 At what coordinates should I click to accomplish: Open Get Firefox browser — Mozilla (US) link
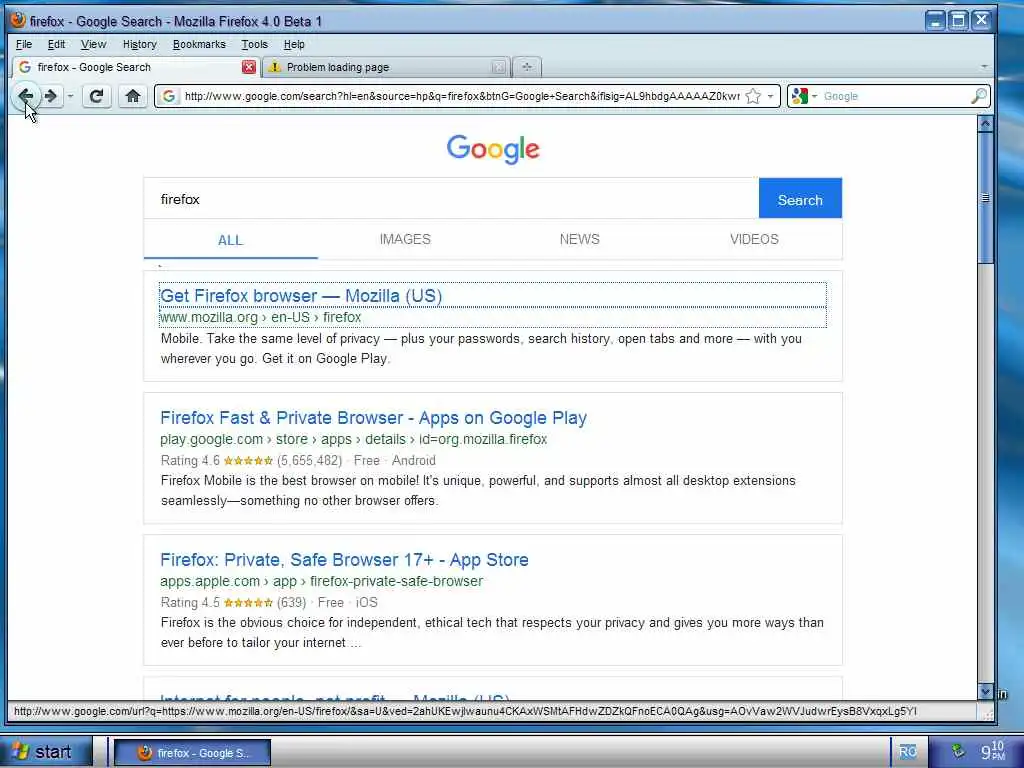pos(301,296)
